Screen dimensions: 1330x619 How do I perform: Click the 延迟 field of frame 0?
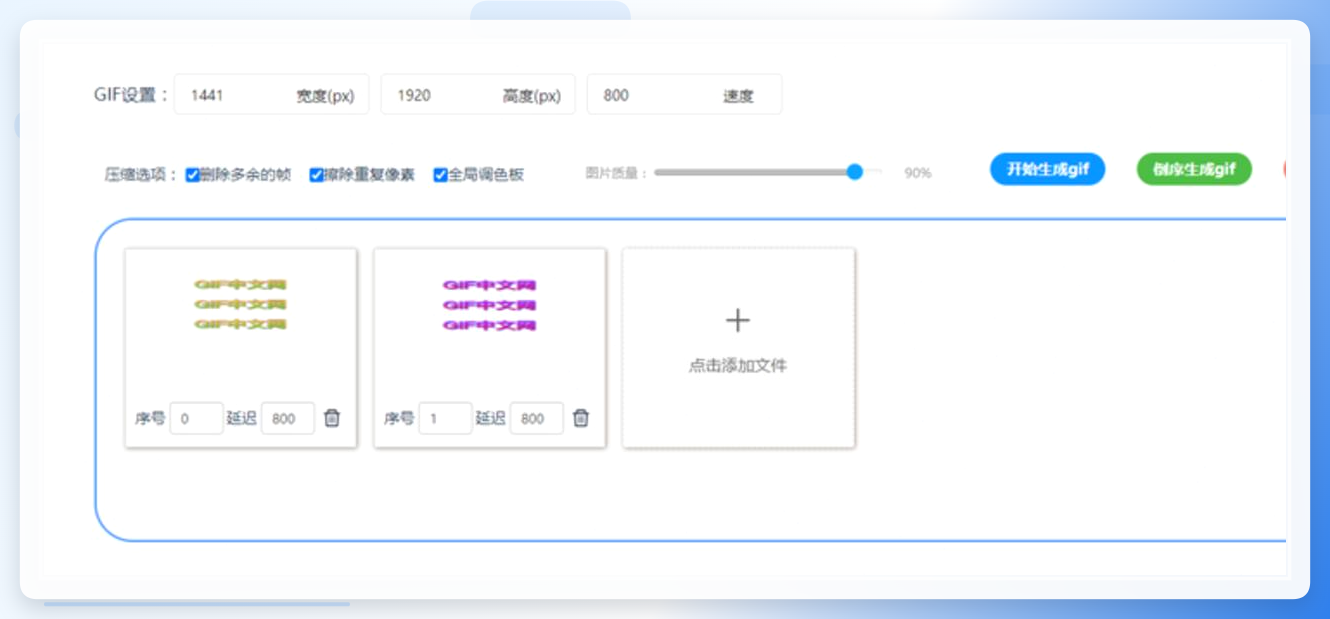(x=288, y=419)
